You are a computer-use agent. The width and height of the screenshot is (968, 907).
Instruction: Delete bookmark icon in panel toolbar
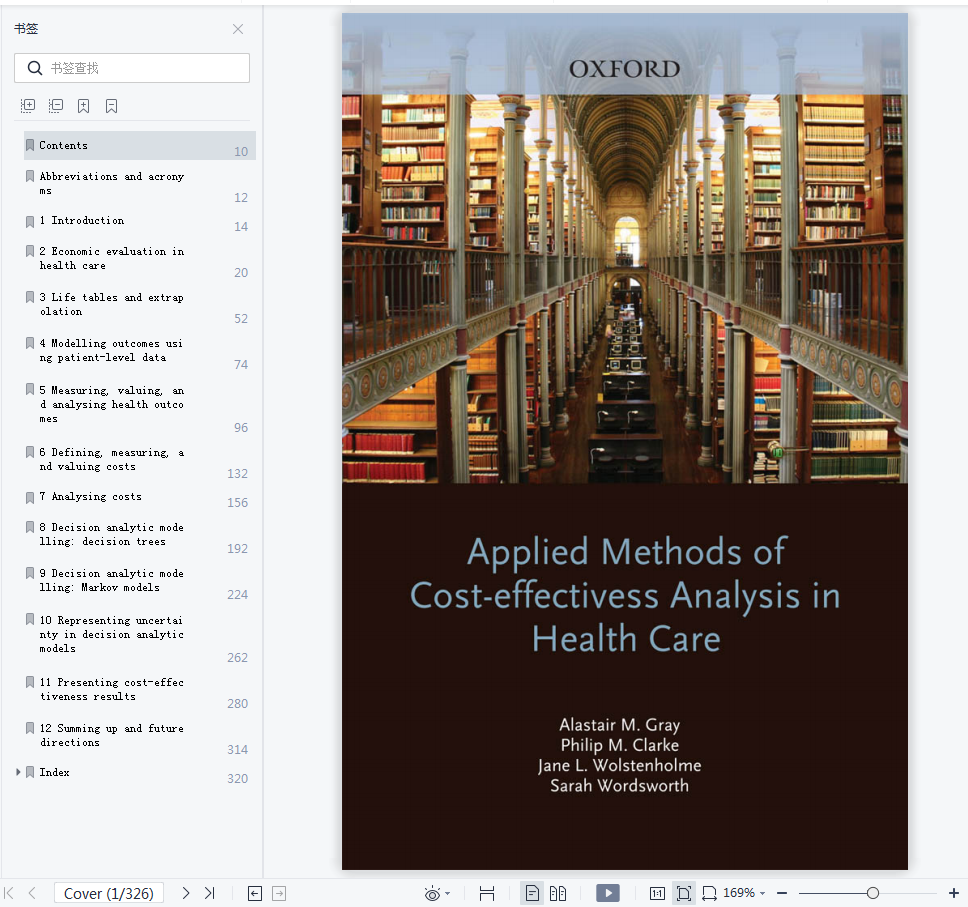point(111,106)
